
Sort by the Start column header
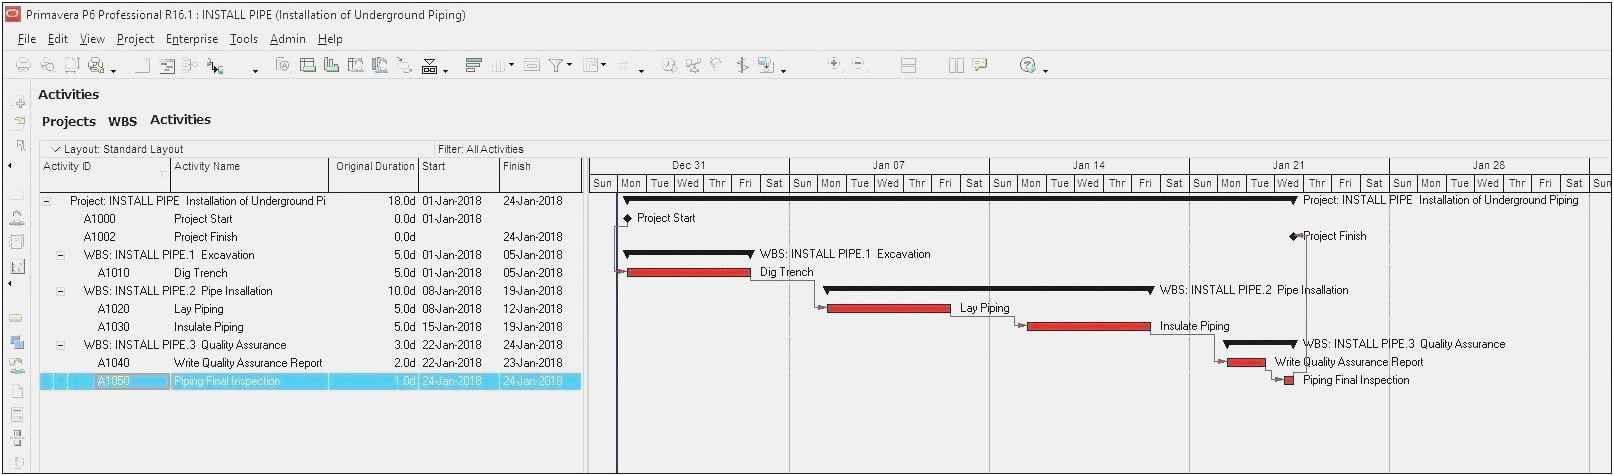459,175
